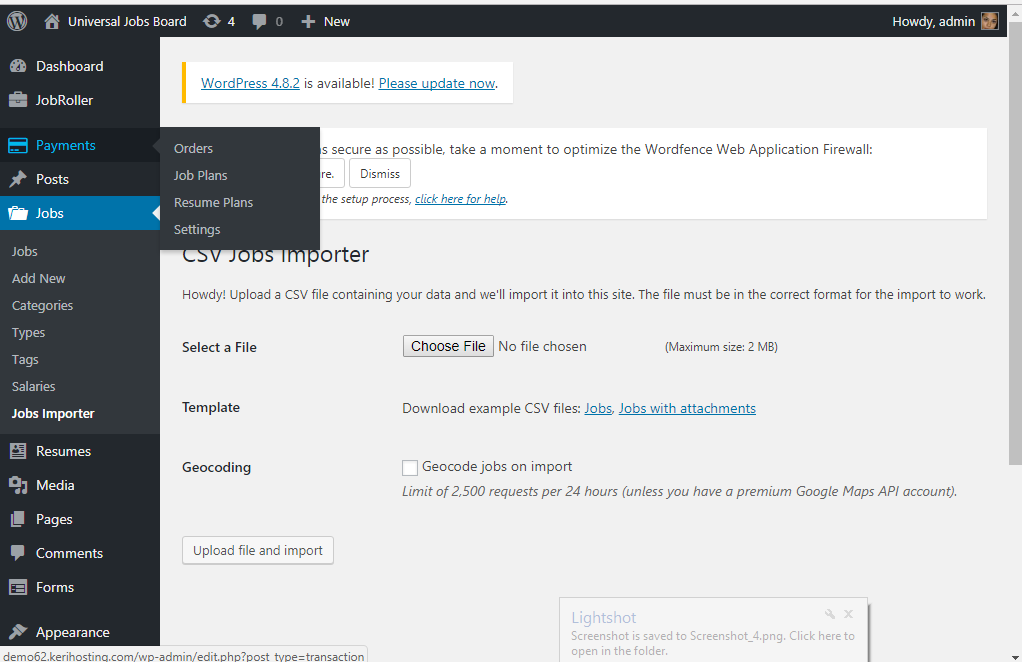The image size is (1022, 662).
Task: Click the Posts pushpin icon
Action: click(18, 179)
